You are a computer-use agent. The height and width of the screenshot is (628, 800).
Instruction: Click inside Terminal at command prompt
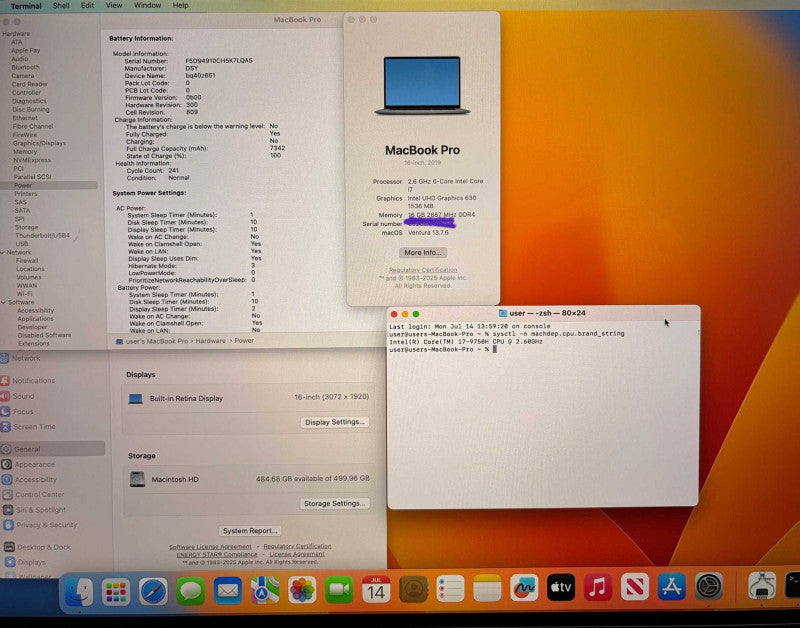coord(494,349)
